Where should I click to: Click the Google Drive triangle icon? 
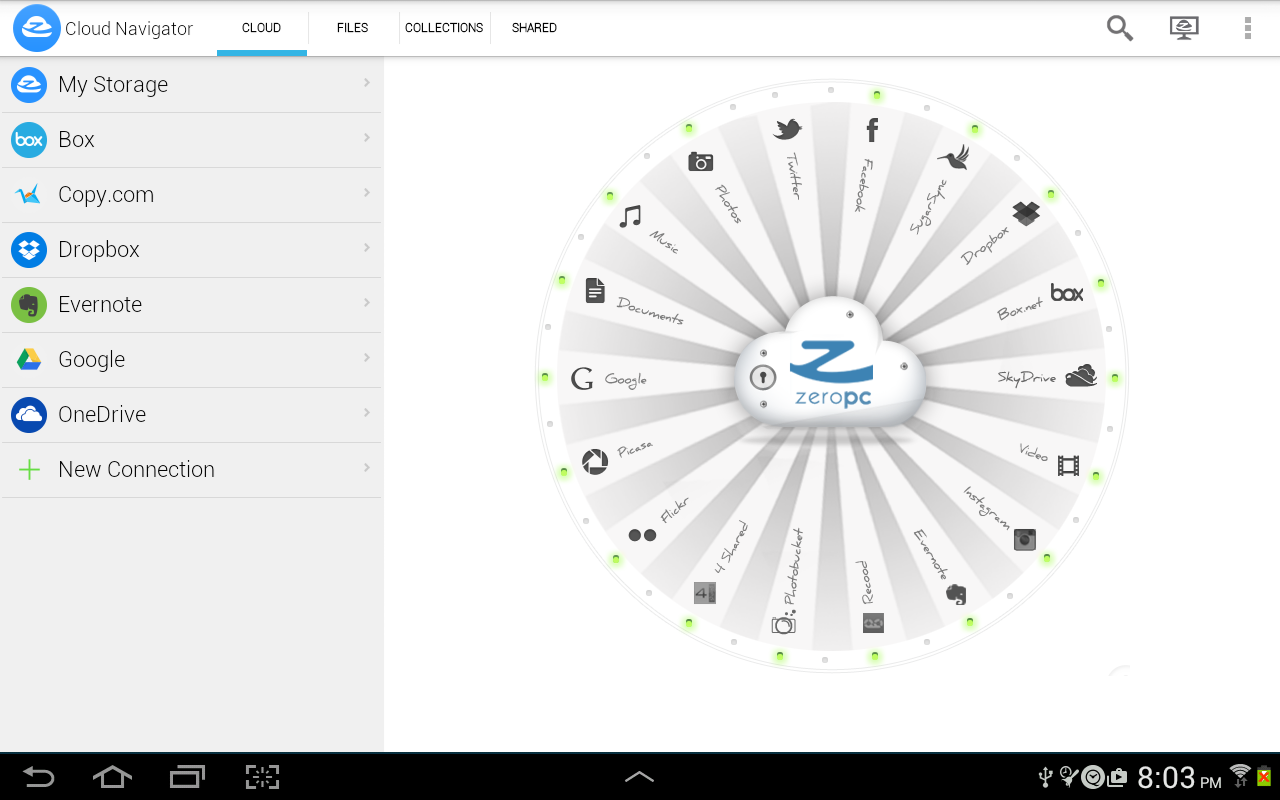coord(29,360)
